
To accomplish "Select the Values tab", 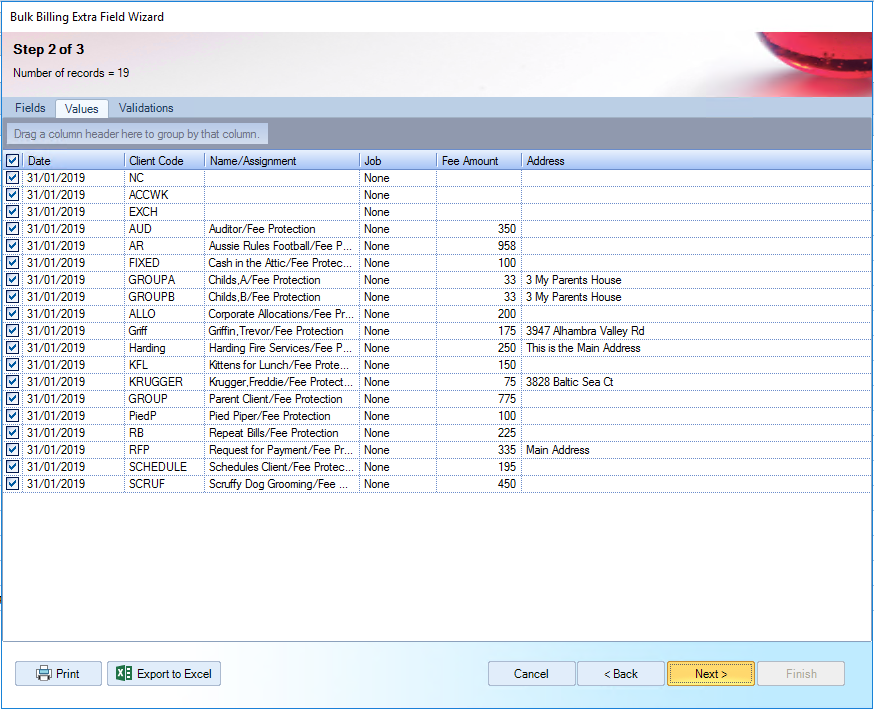I will [81, 109].
